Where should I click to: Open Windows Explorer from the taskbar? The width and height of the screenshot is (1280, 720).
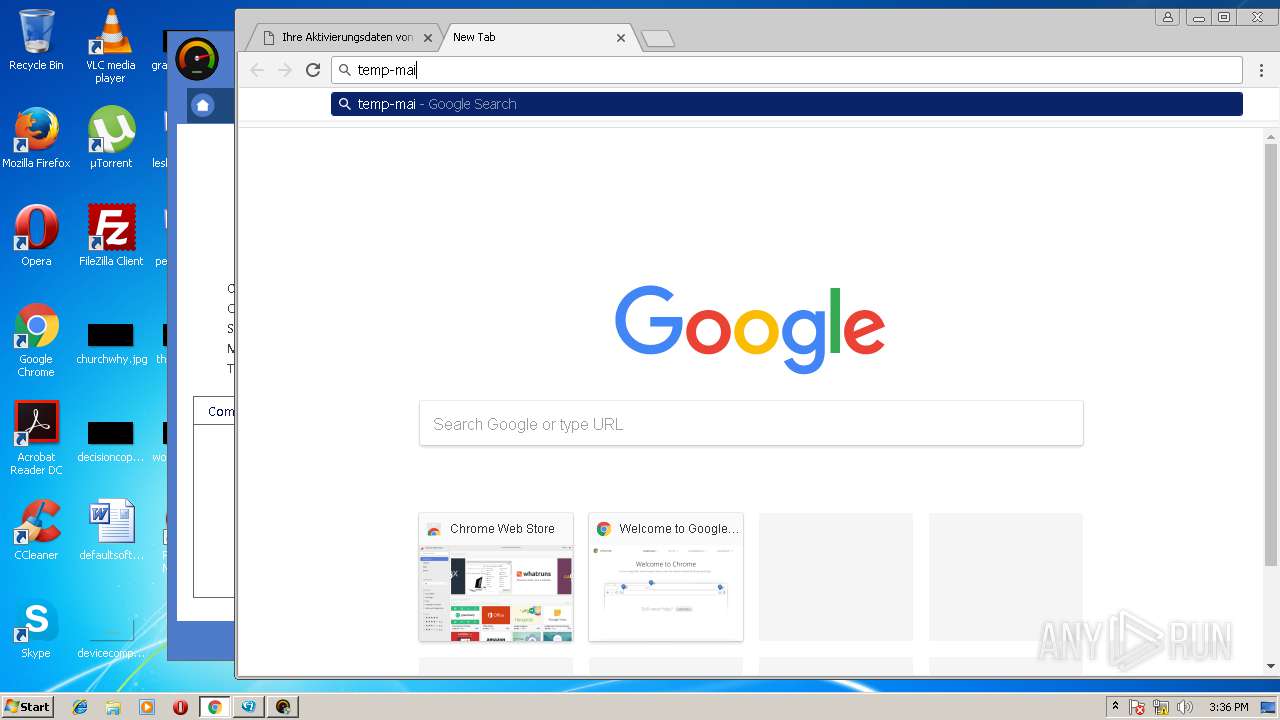click(x=113, y=707)
